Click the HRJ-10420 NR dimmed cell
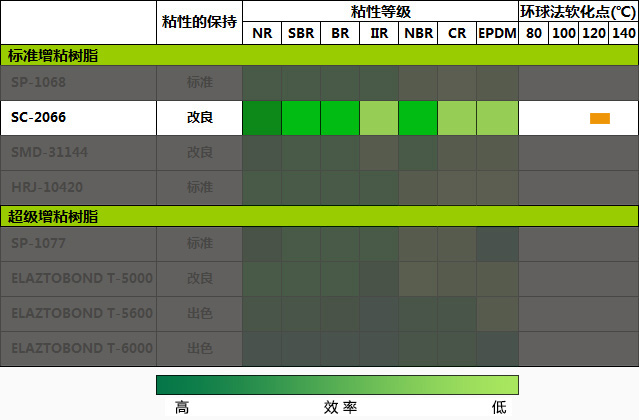Image resolution: width=639 pixels, height=420 pixels. [x=262, y=188]
